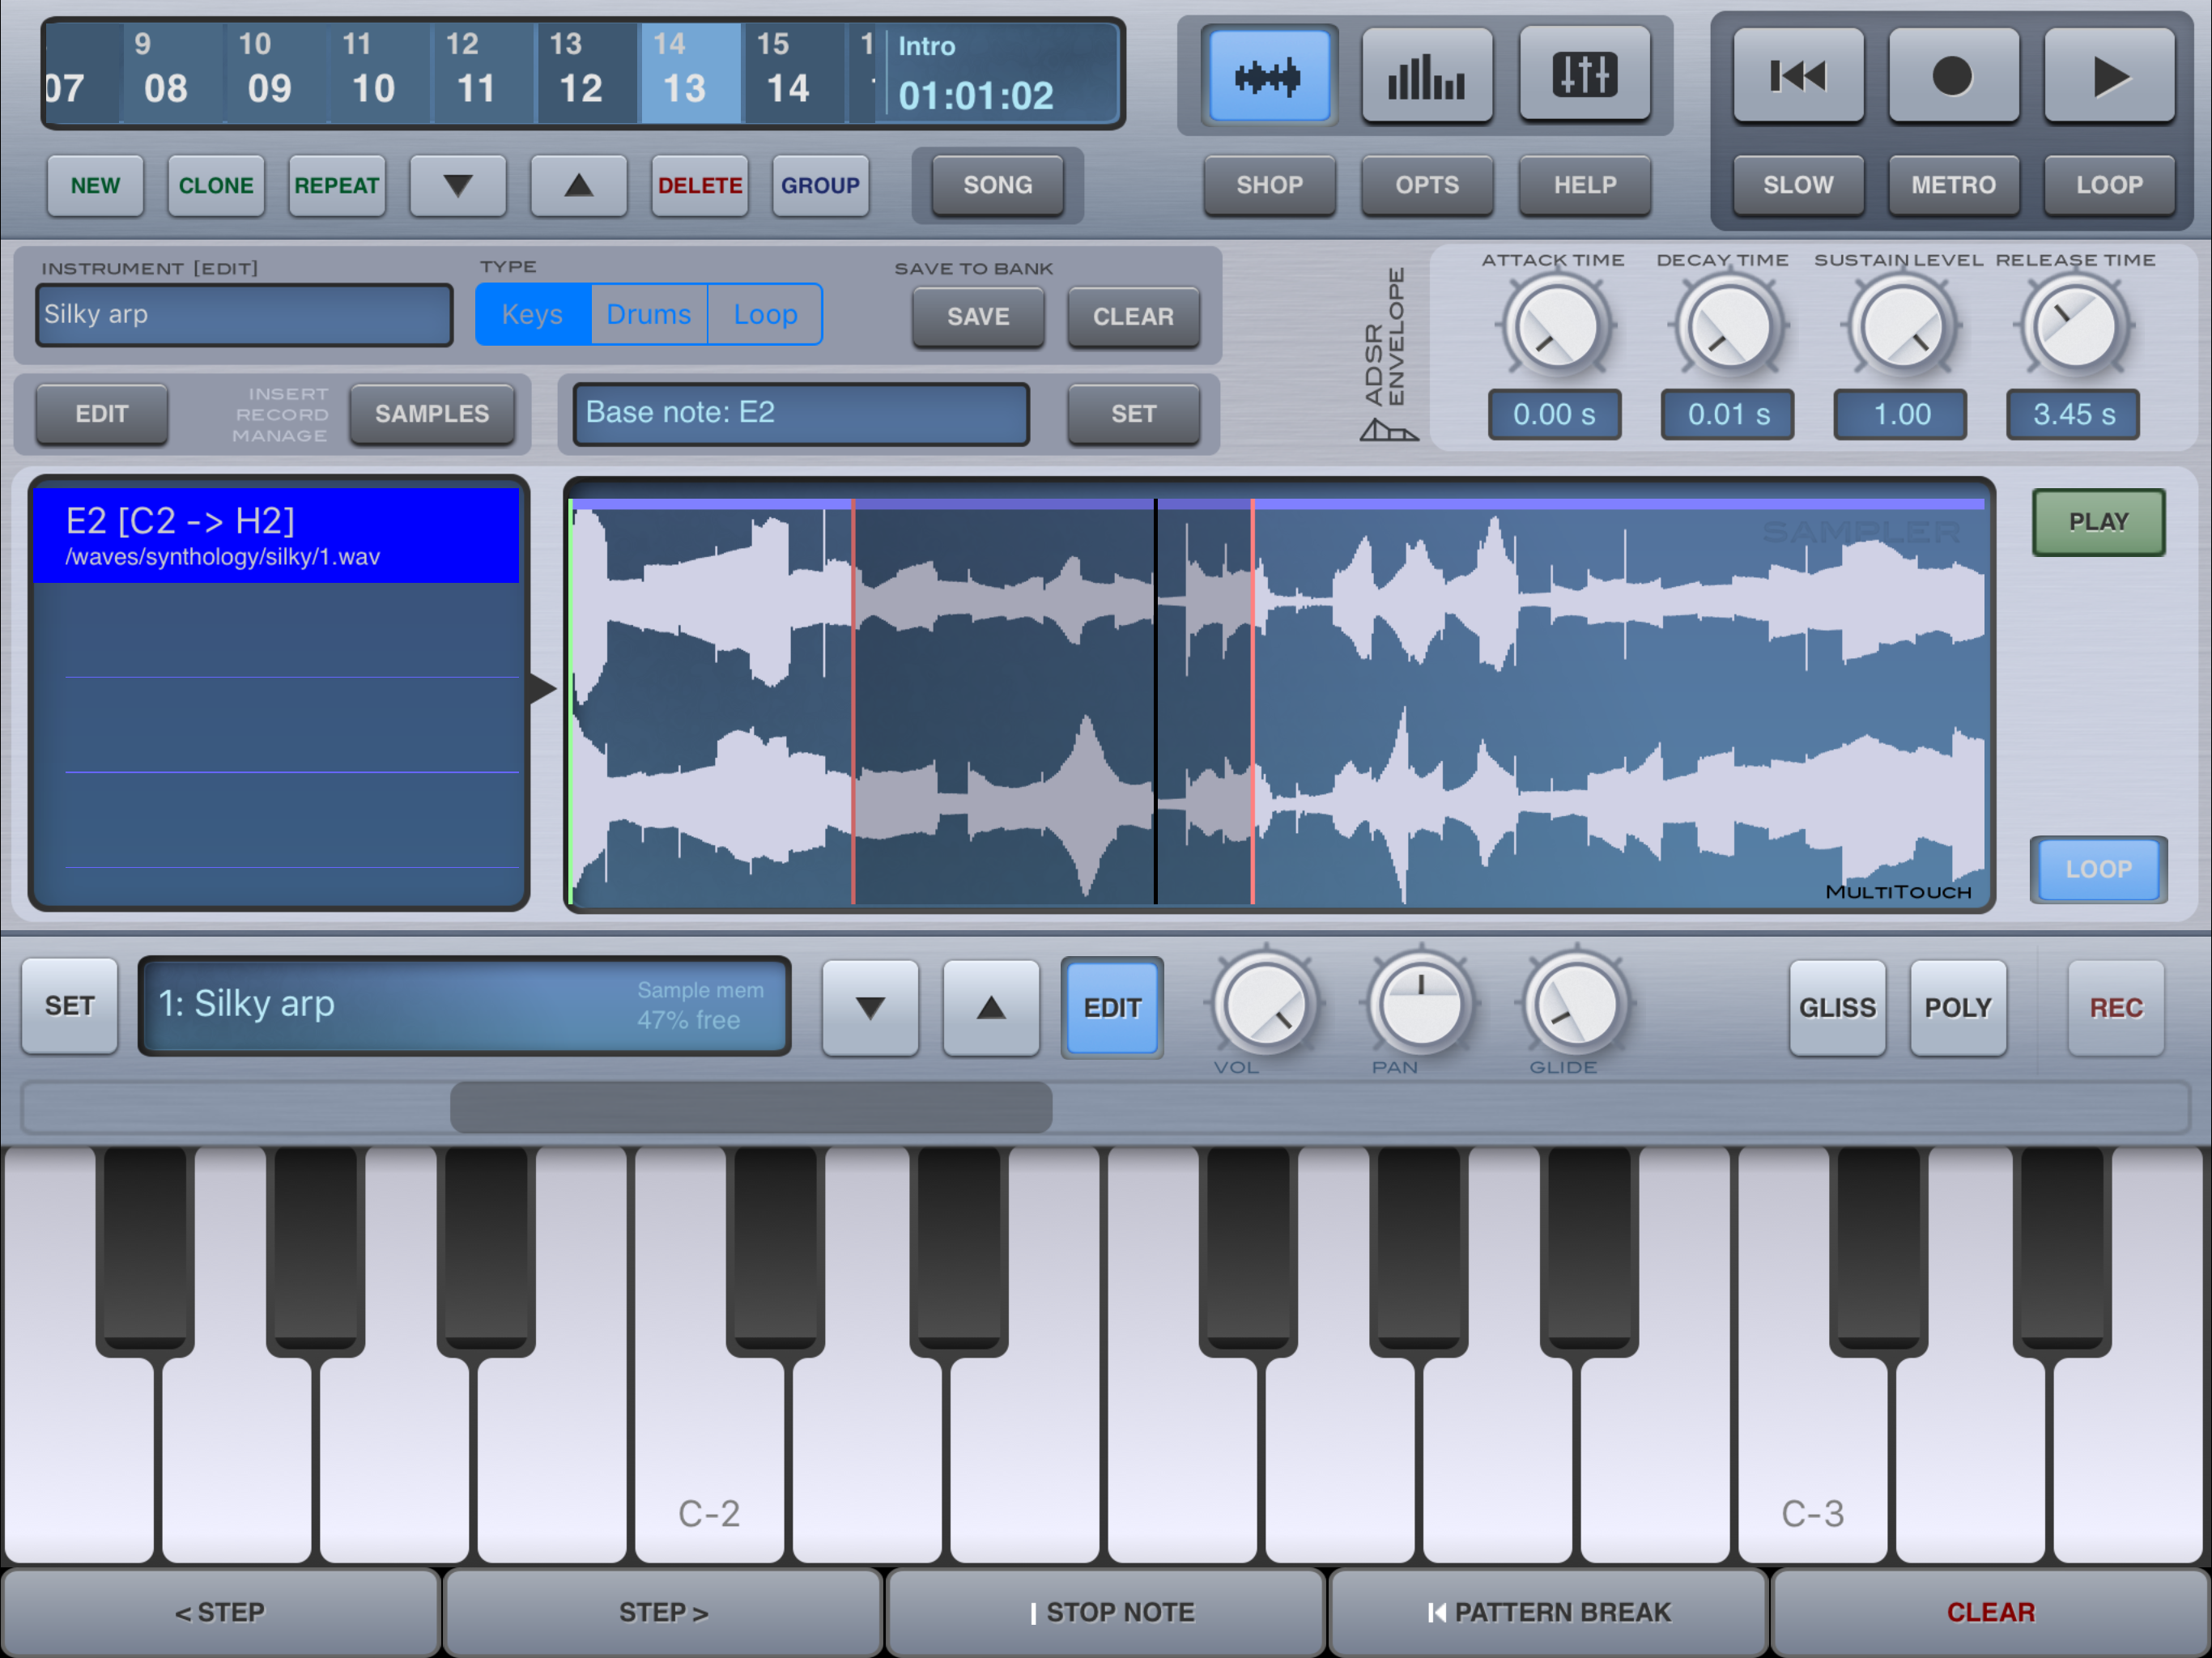This screenshot has height=1658, width=2212.
Task: Enable POLY mode
Action: (1957, 1007)
